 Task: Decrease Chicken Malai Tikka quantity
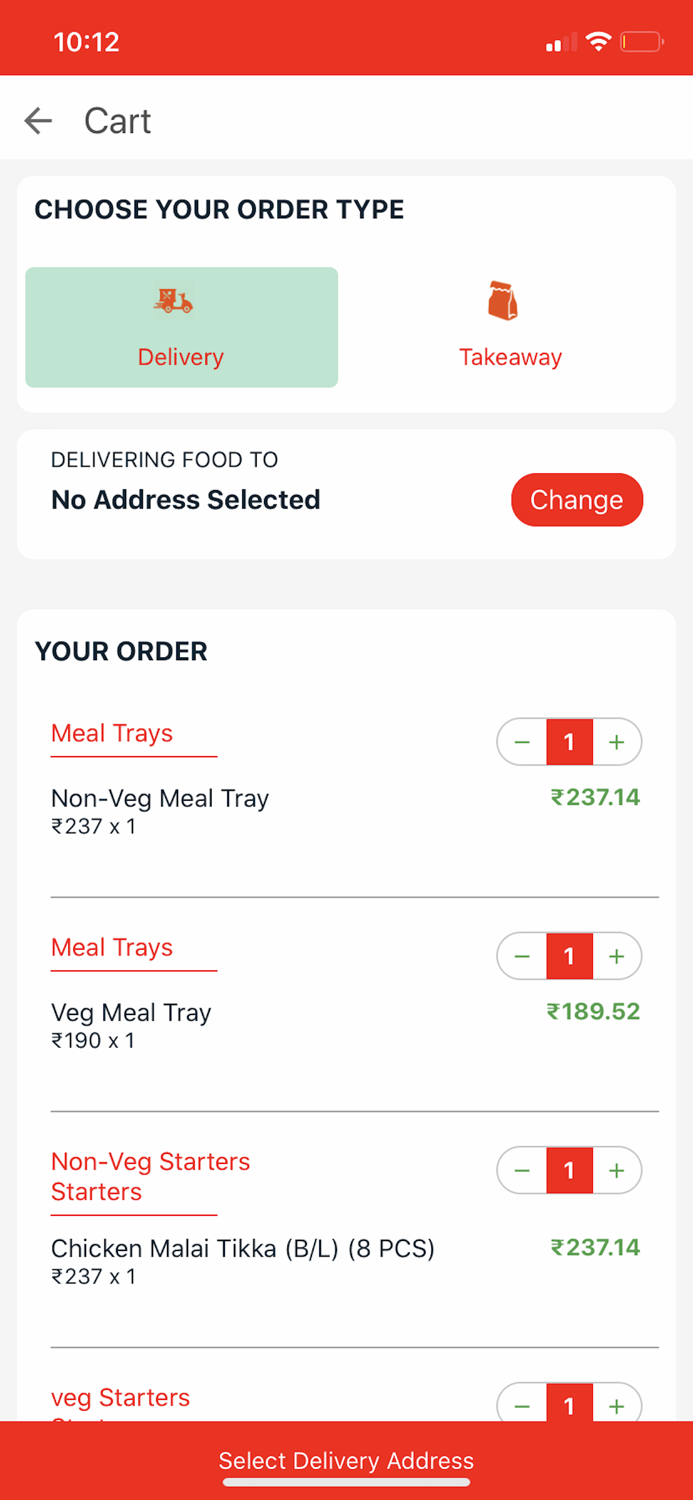click(522, 1170)
